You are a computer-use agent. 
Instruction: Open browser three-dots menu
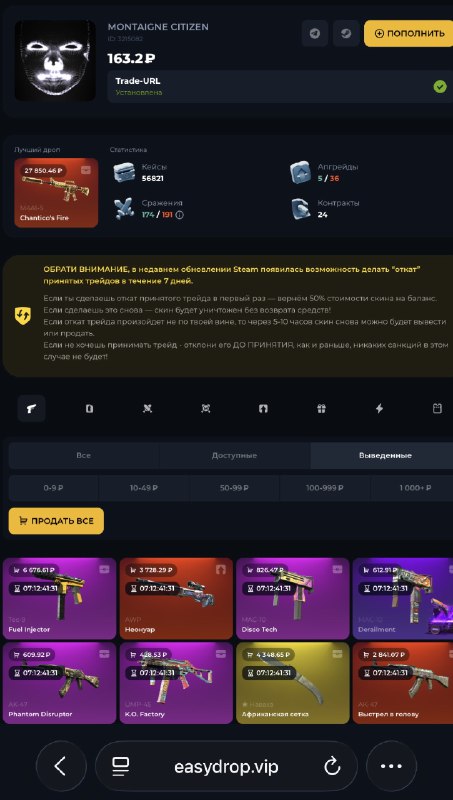391,766
